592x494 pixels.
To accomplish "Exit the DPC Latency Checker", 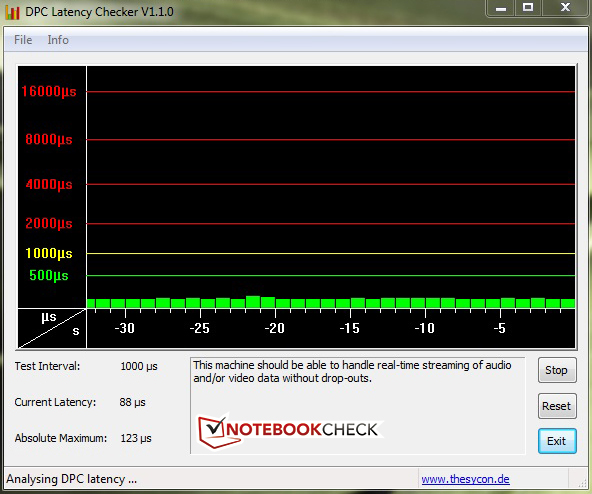I will click(x=557, y=441).
